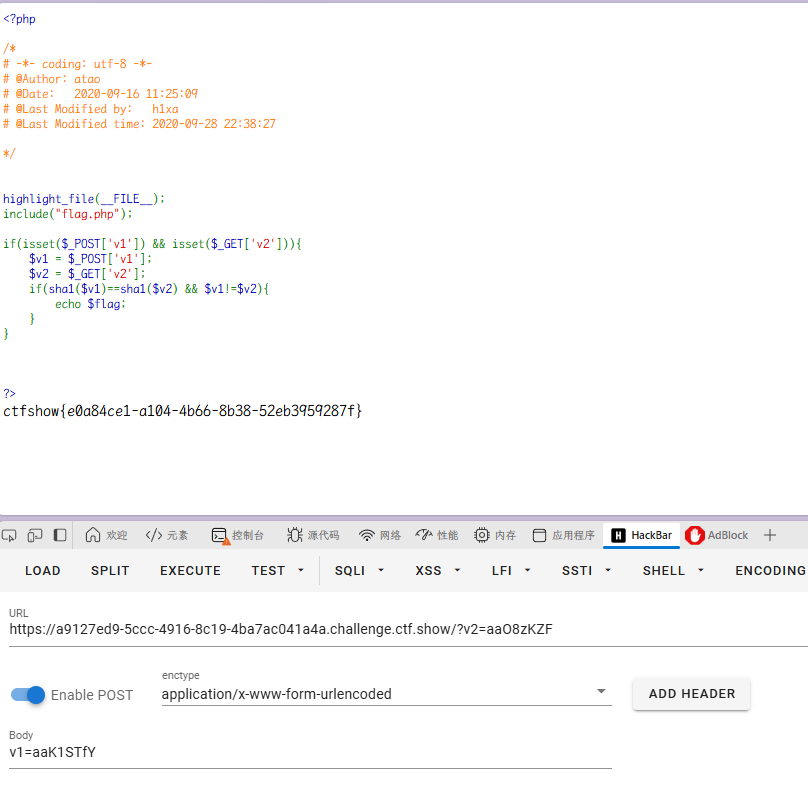Open the enctype dropdown selector
Viewport: 808px width, 787px height.
click(386, 694)
